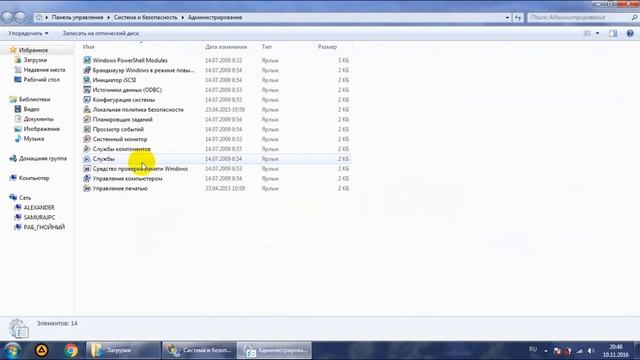Open the yellow triangle app on taskbar

pos(41,351)
